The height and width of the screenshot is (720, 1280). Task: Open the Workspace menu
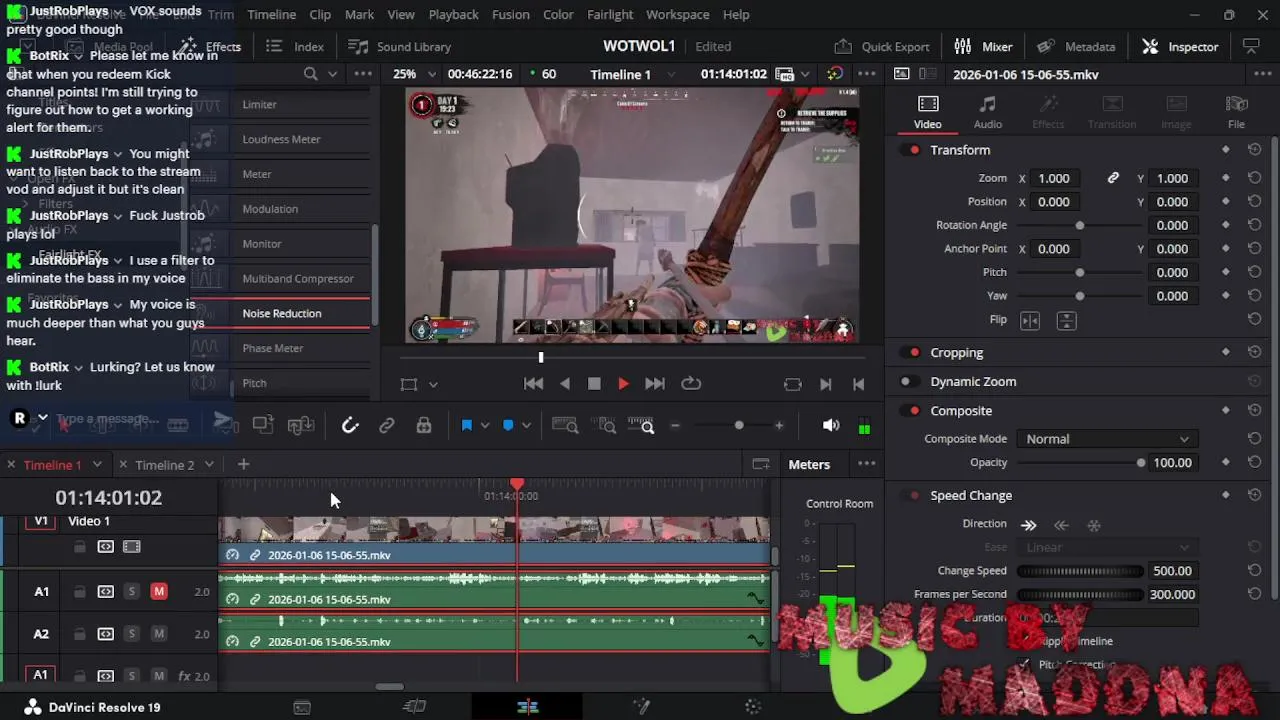[x=677, y=15]
